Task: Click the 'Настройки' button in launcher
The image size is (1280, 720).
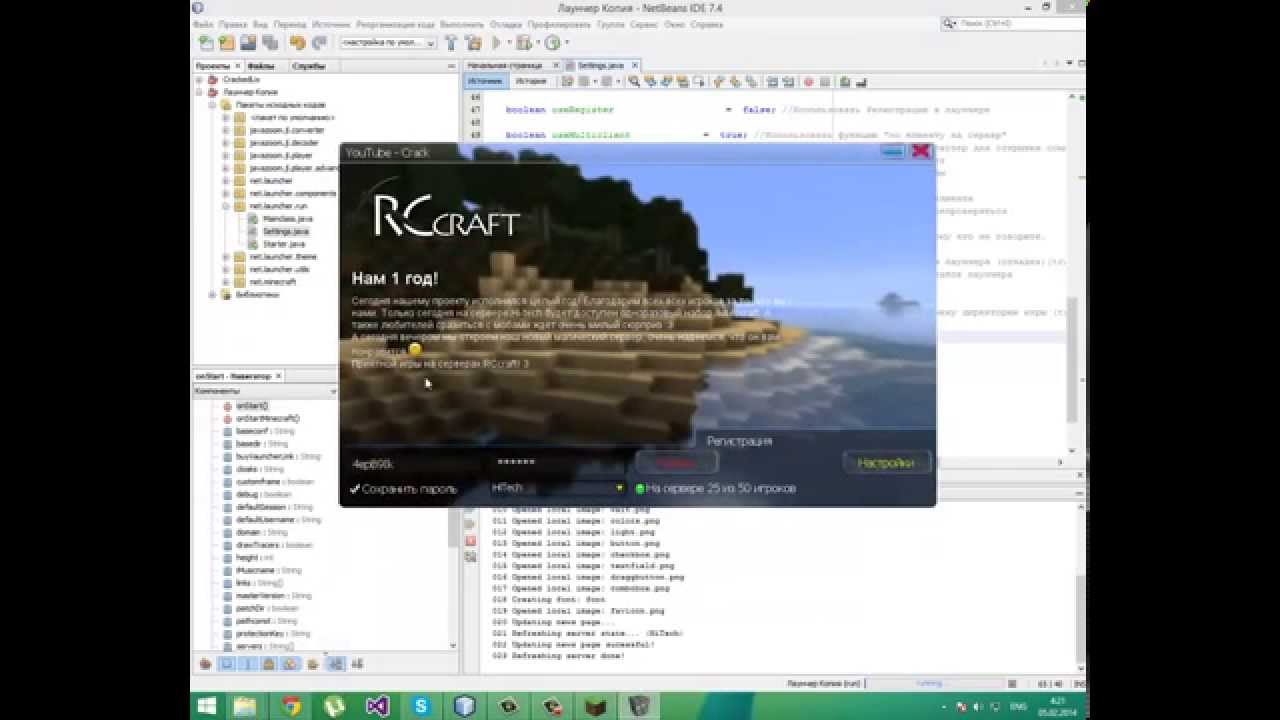Action: tap(886, 463)
